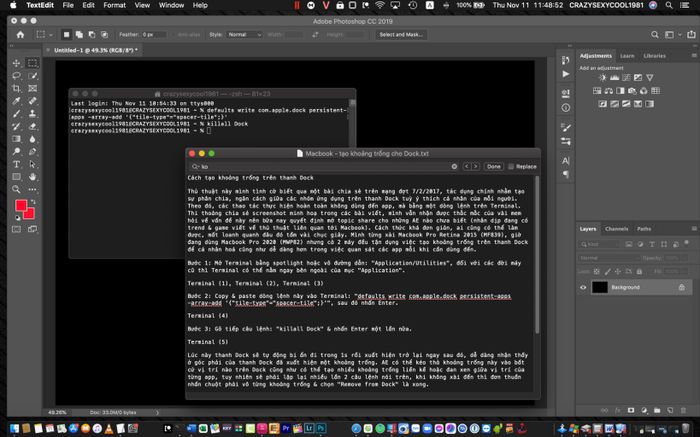The width and height of the screenshot is (700, 437).
Task: Hide the Background layer visibility eye
Action: coord(583,287)
